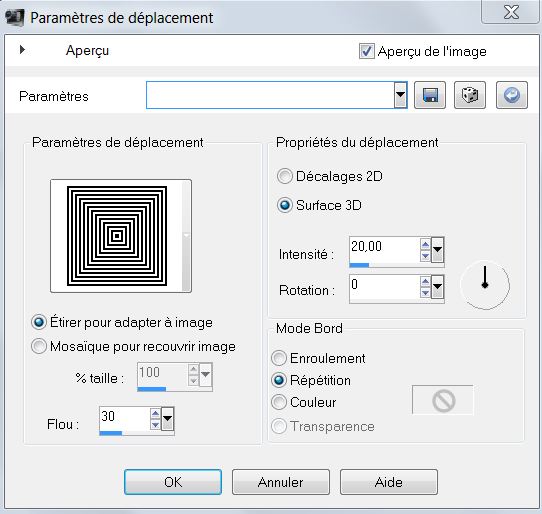Expand the Aperçu preview triangle
The height and width of the screenshot is (514, 542).
22,50
